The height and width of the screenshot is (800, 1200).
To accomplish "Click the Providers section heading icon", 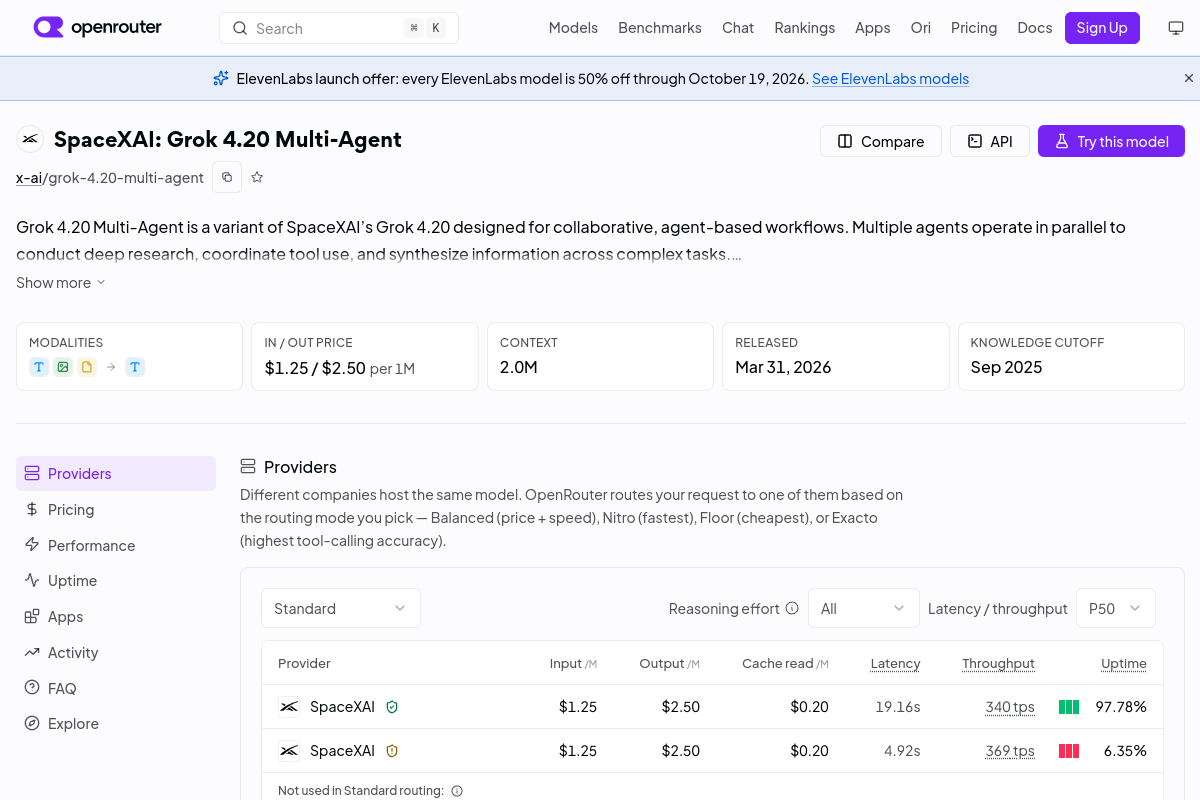I will click(248, 467).
